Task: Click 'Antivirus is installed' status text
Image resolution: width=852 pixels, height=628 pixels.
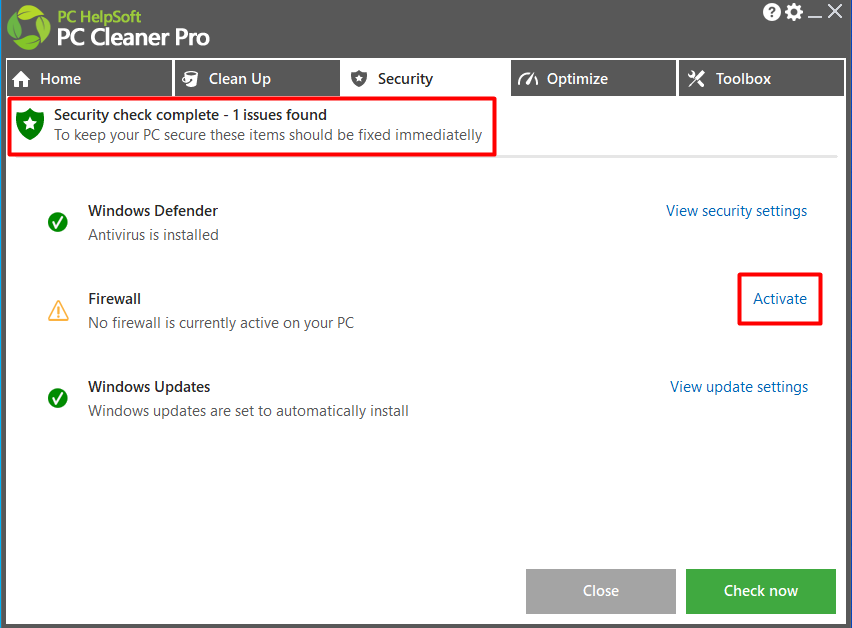Action: (153, 235)
